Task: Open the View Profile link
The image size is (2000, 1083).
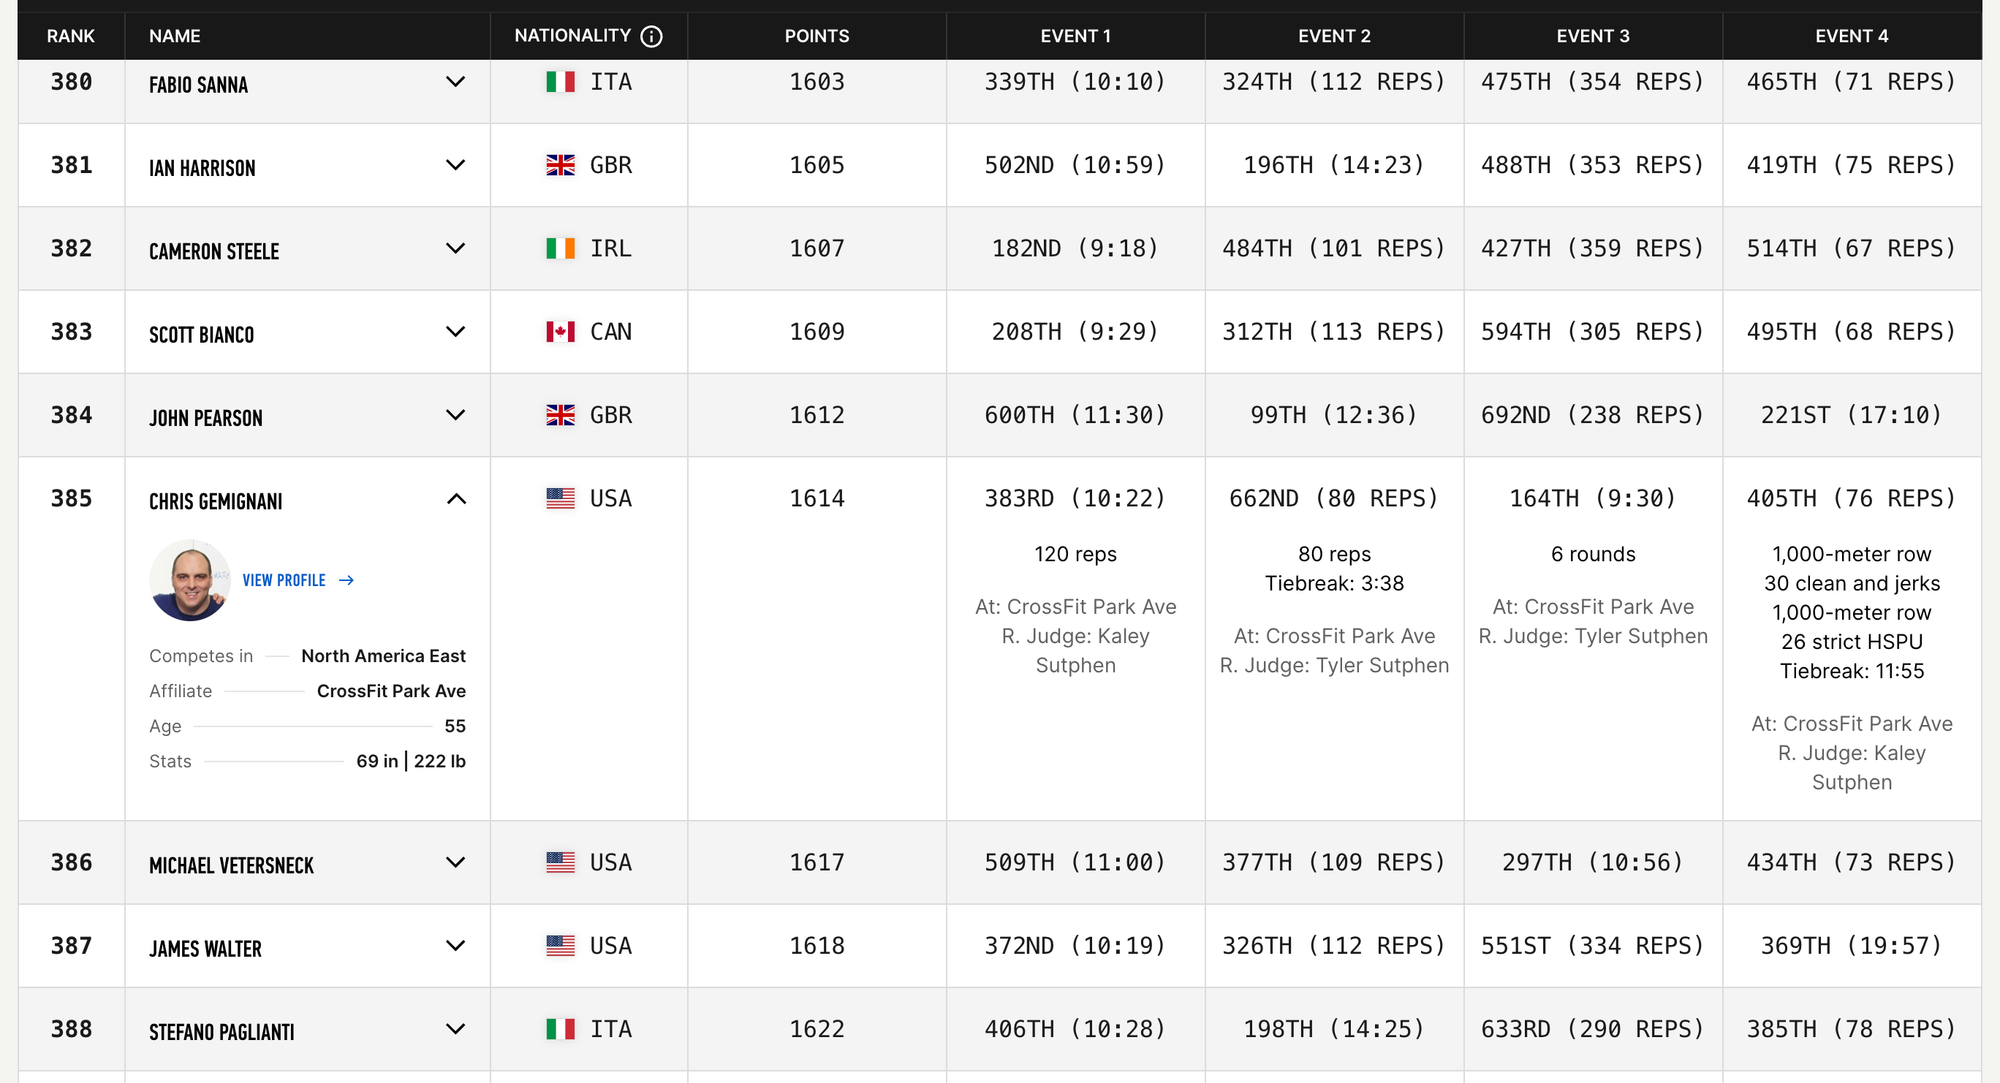Action: pyautogui.click(x=284, y=580)
